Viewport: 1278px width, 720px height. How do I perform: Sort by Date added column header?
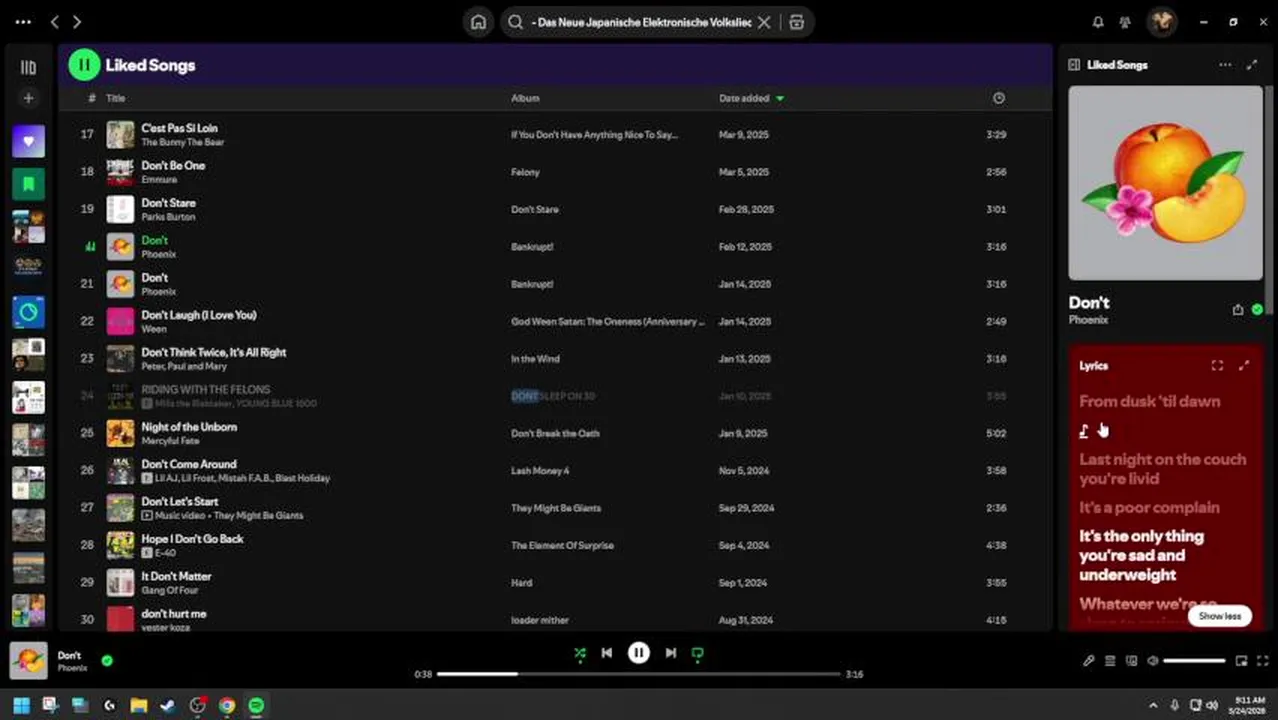click(744, 98)
